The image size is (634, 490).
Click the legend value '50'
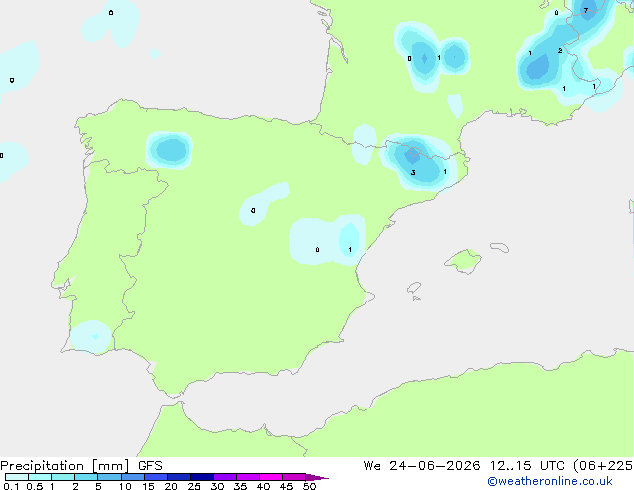(x=310, y=486)
